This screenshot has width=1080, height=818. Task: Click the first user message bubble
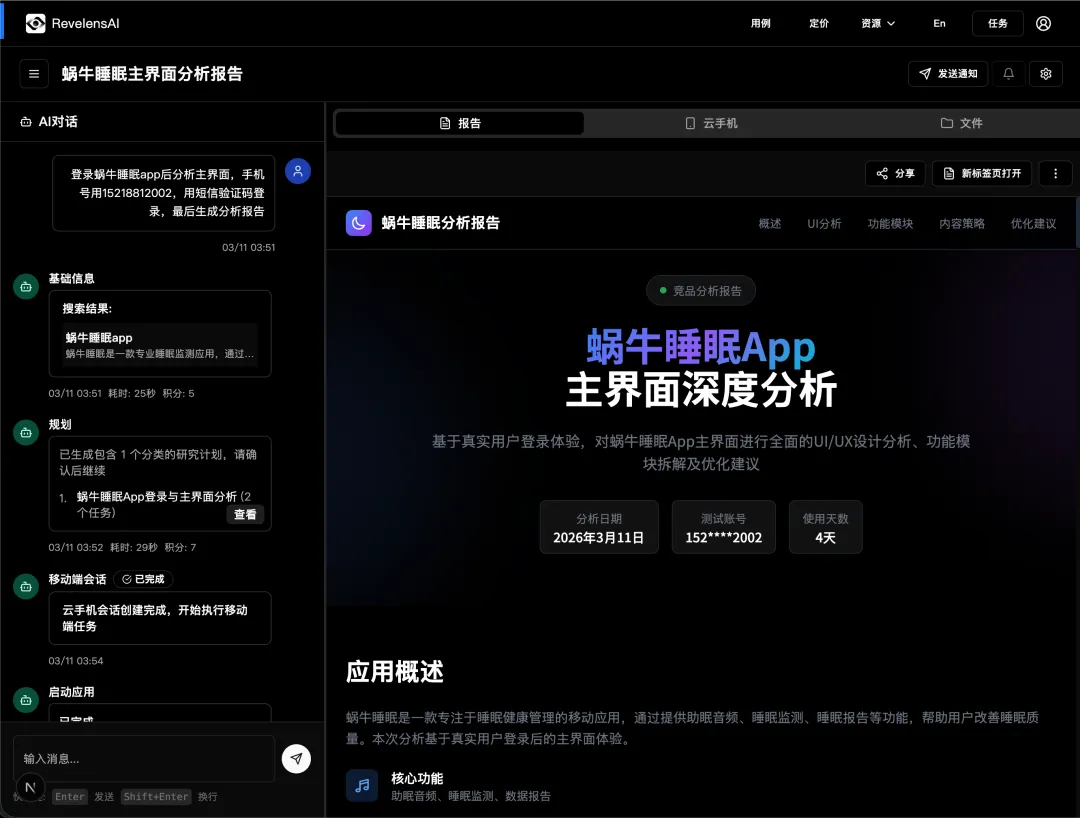click(164, 193)
